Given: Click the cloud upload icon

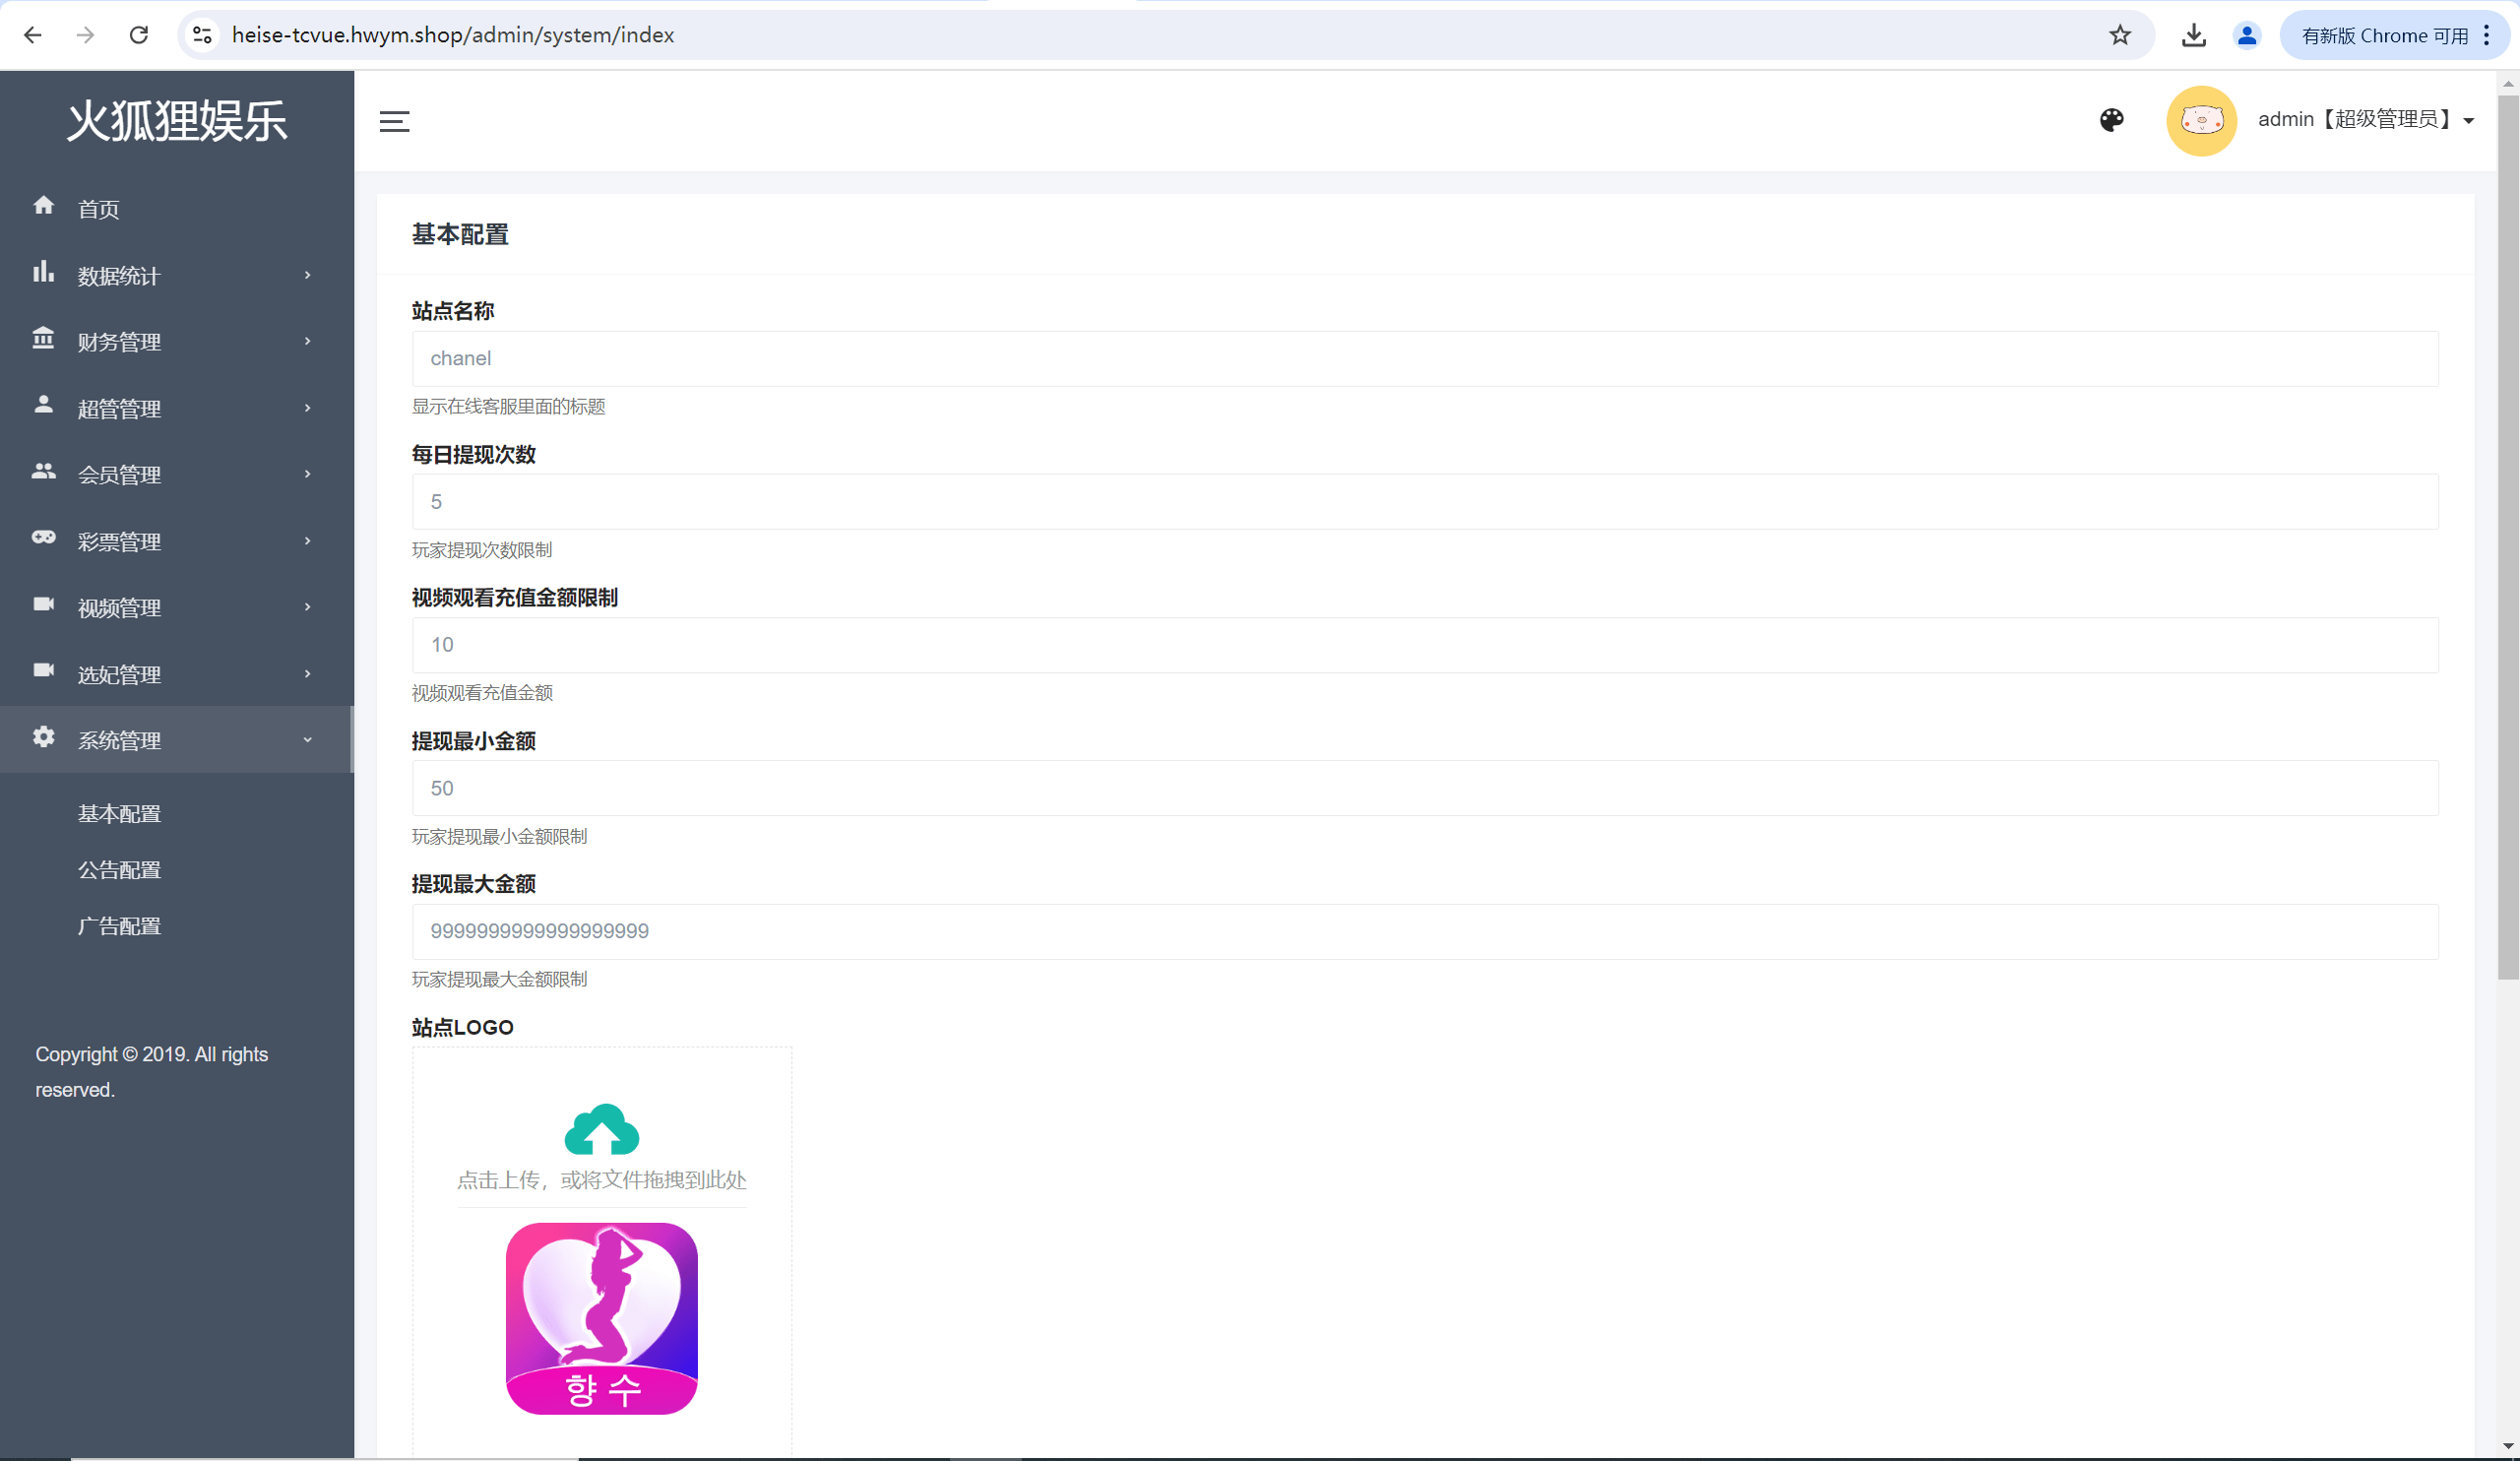Looking at the screenshot, I should (601, 1129).
